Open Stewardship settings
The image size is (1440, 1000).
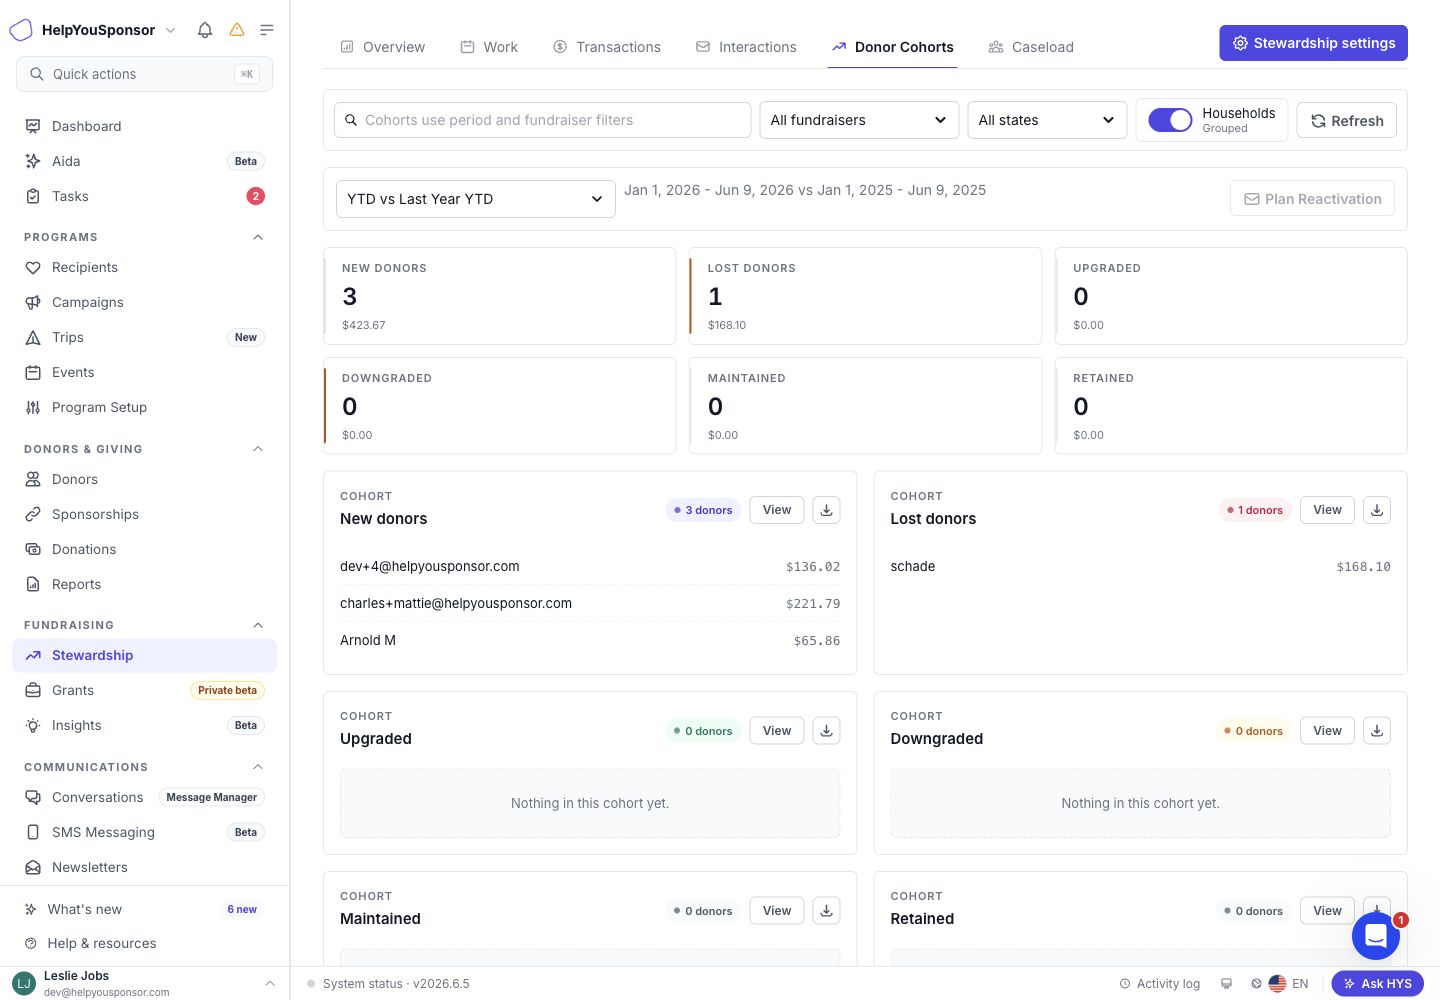[1314, 43]
